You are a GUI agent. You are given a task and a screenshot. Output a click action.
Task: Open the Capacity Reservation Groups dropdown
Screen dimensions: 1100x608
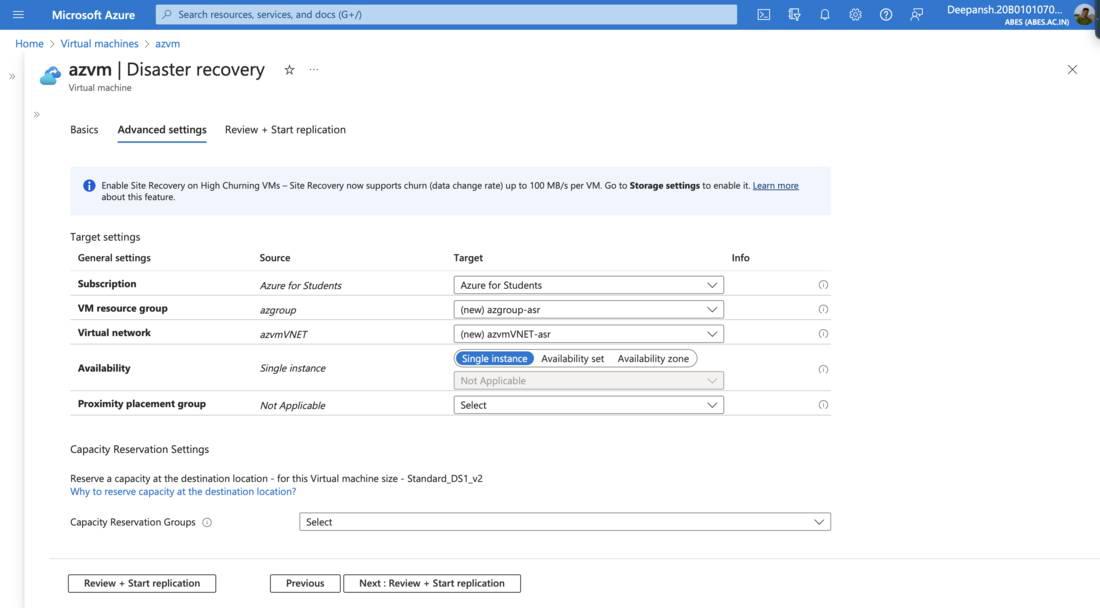point(564,522)
